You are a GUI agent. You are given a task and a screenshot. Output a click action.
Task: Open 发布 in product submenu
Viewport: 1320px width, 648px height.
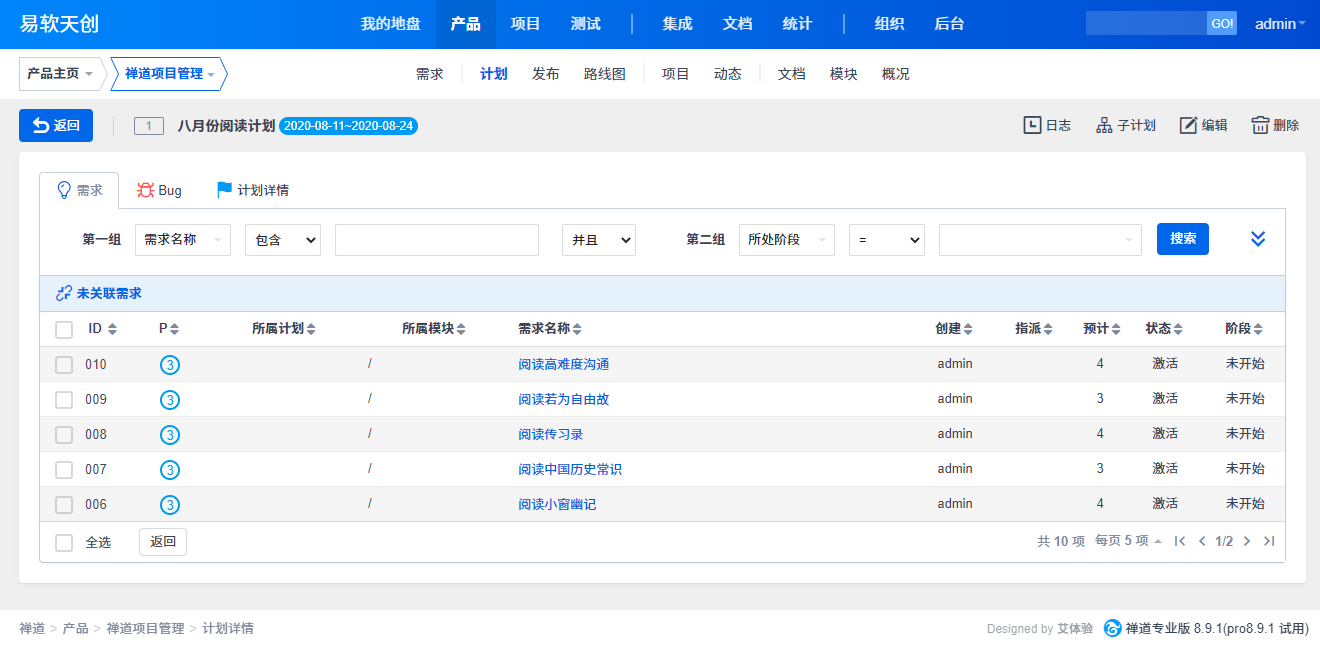pos(546,74)
